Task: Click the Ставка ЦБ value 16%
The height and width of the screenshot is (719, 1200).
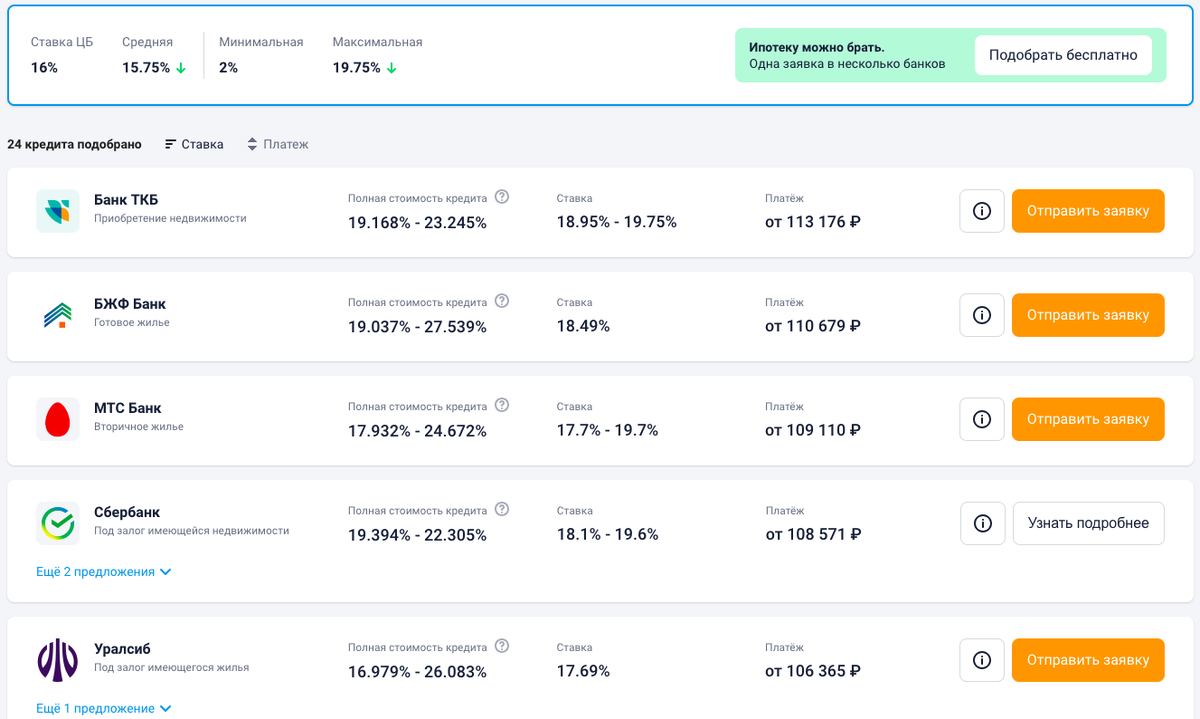Action: pyautogui.click(x=44, y=68)
